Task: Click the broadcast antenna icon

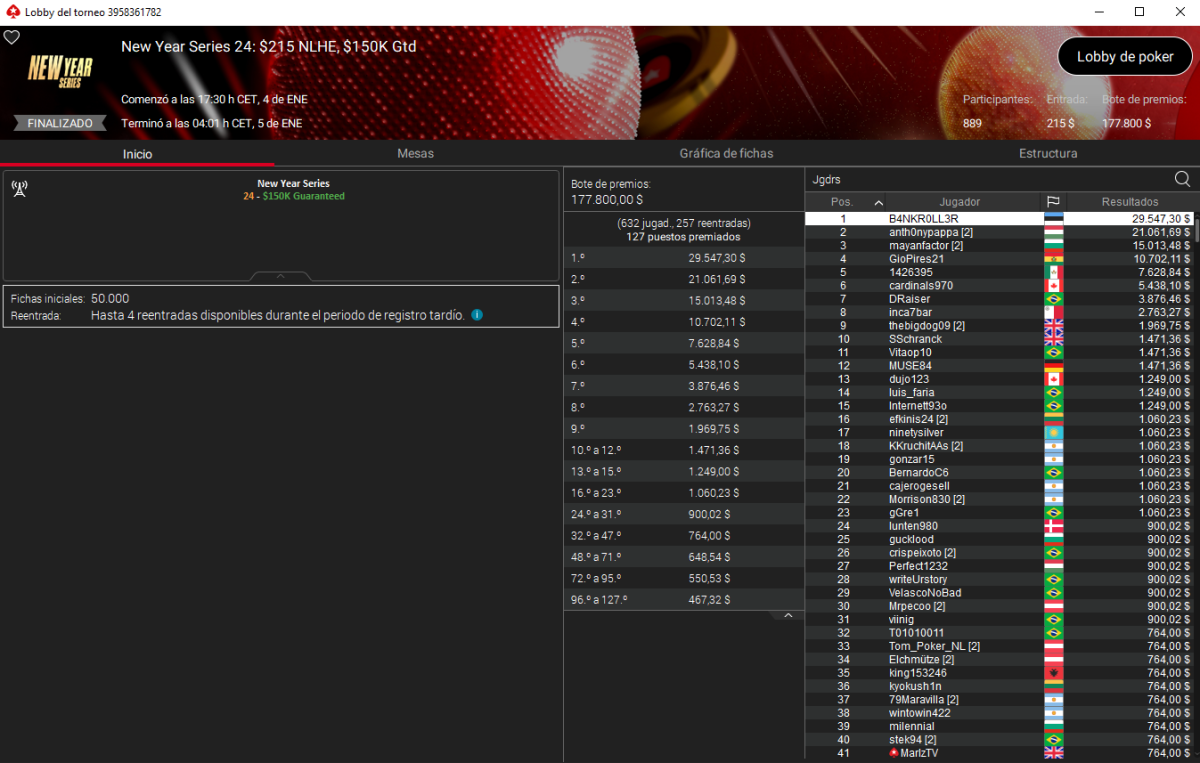Action: [x=19, y=188]
